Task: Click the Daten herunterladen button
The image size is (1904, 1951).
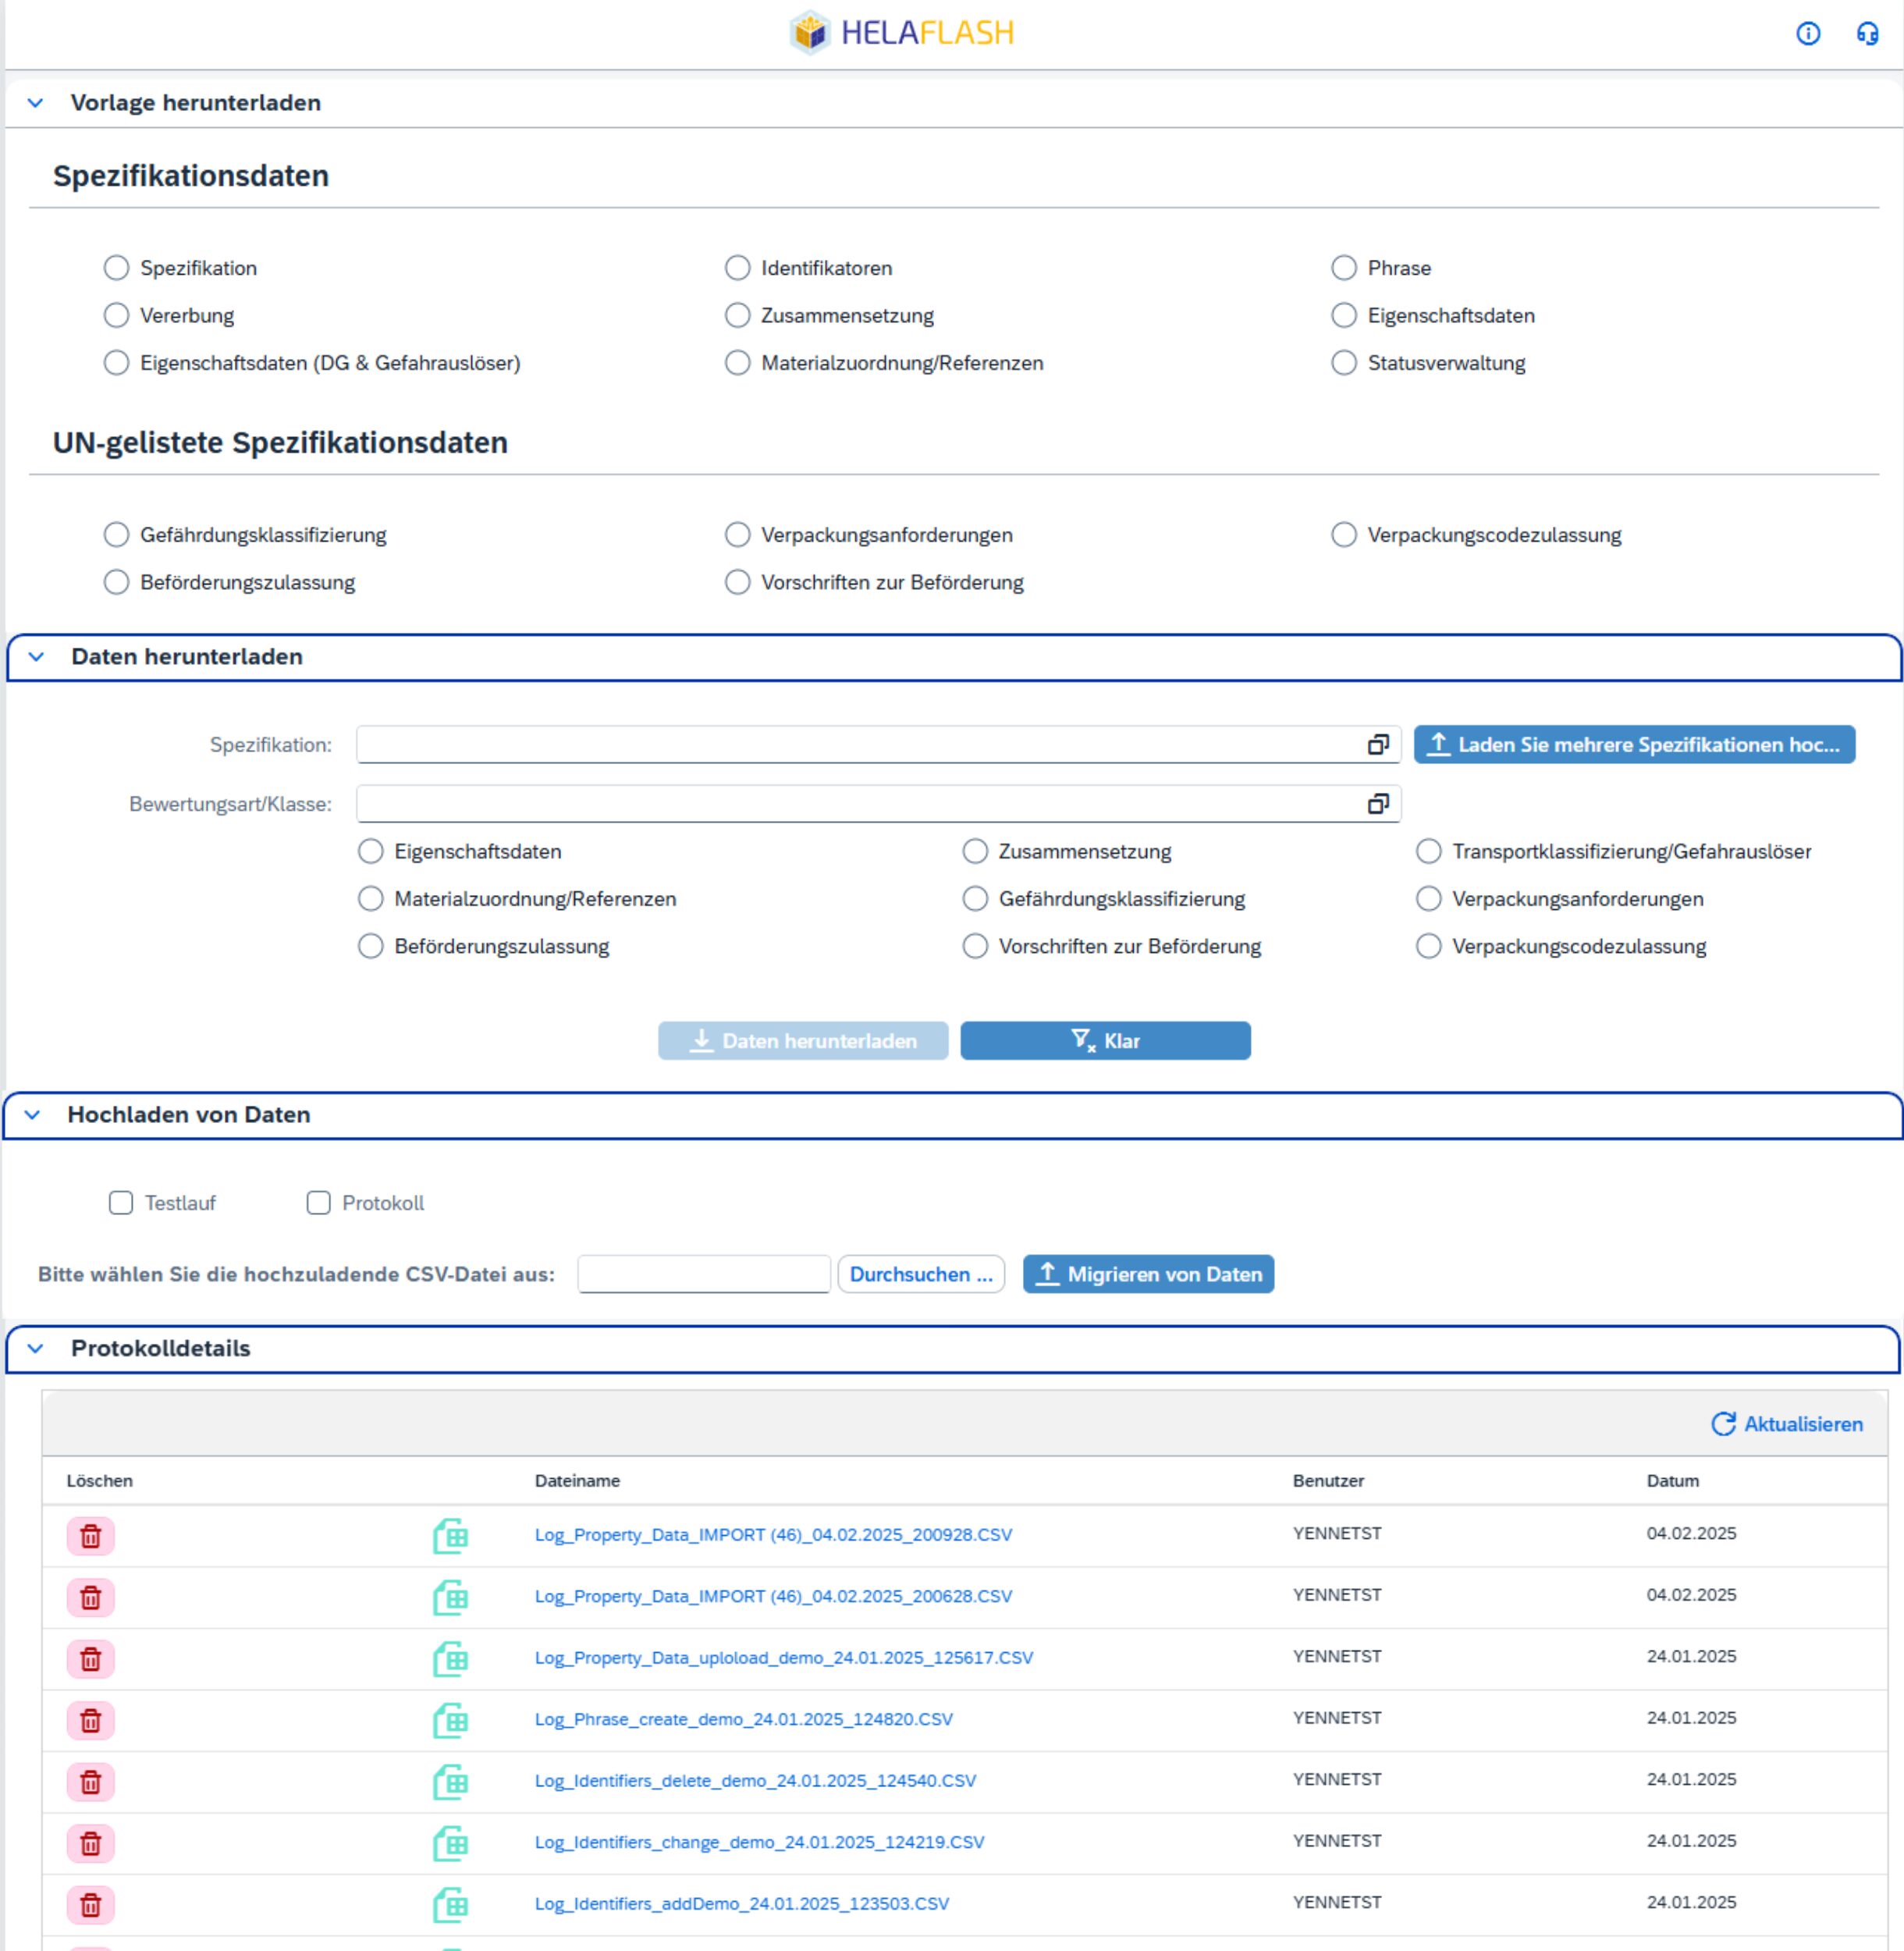Action: click(x=803, y=1041)
